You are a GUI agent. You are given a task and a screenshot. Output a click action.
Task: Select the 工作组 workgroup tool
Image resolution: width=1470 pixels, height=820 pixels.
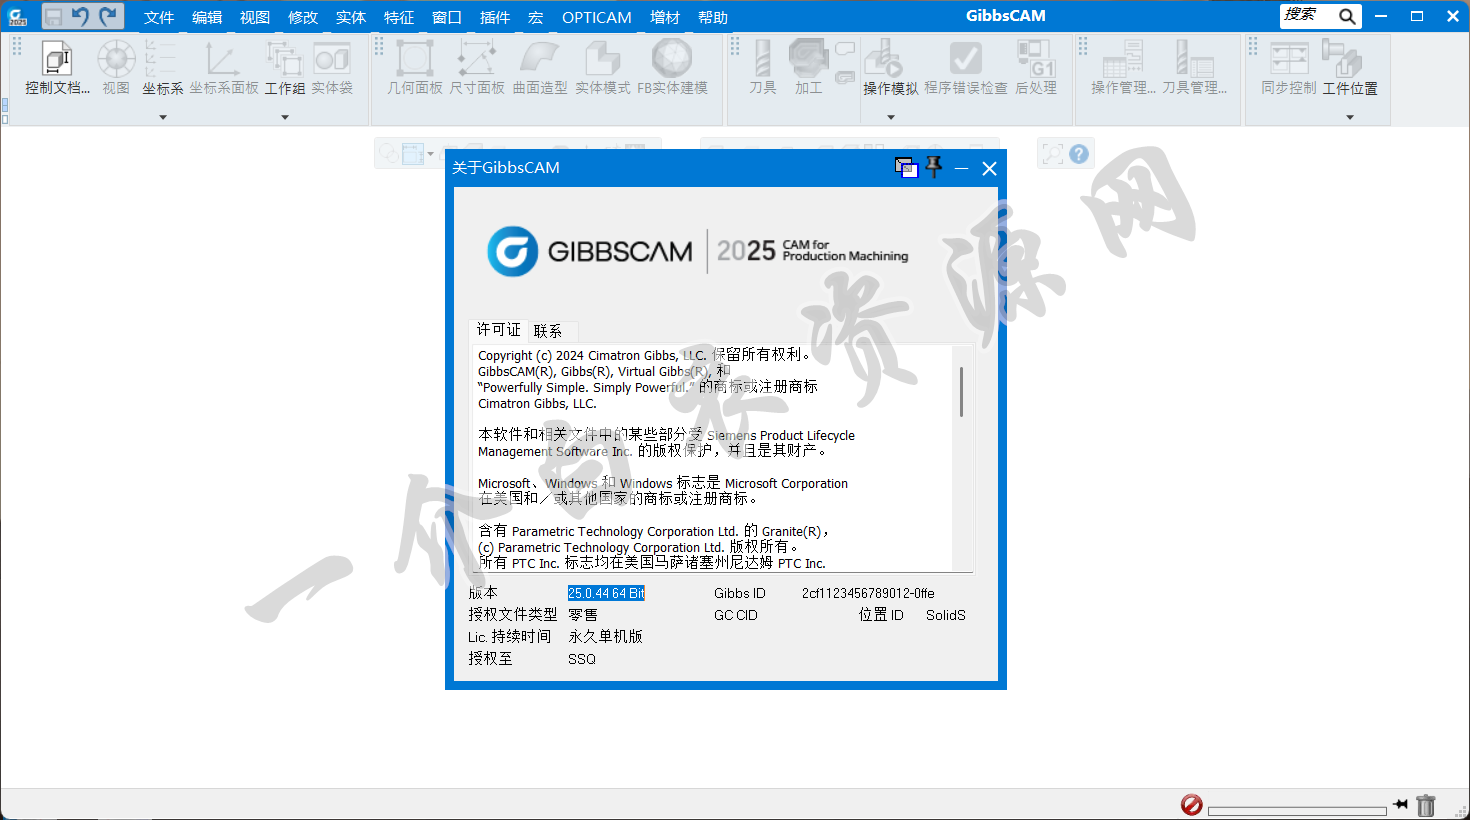[x=285, y=68]
